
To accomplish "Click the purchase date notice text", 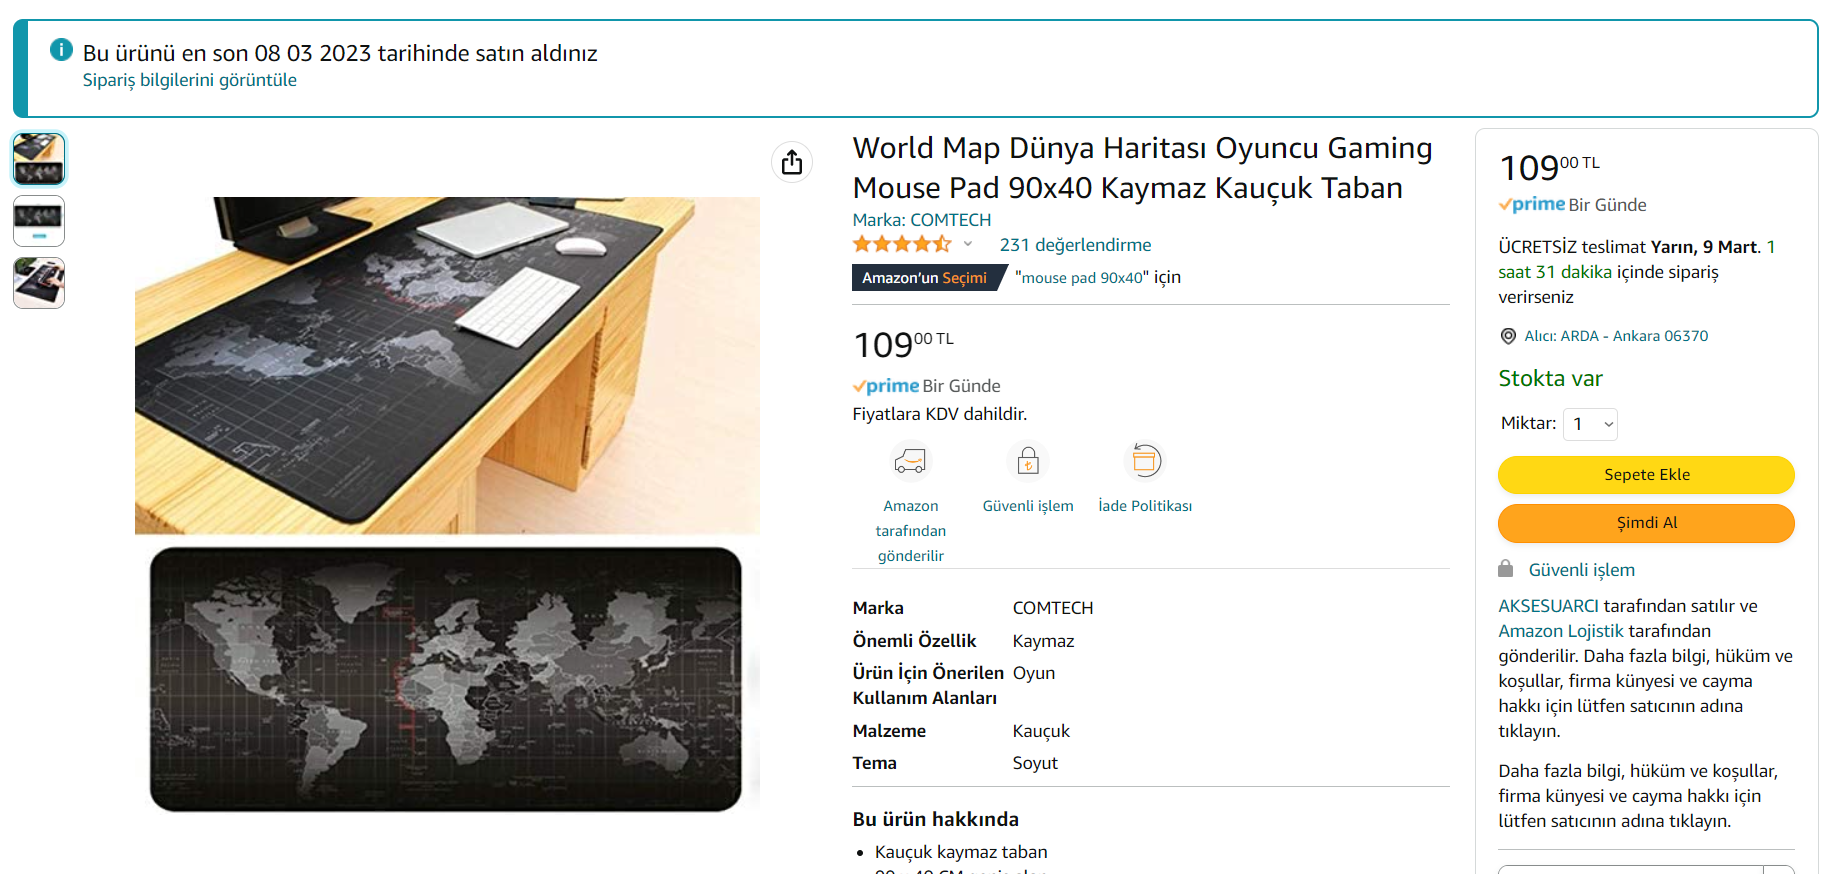I will coord(340,53).
